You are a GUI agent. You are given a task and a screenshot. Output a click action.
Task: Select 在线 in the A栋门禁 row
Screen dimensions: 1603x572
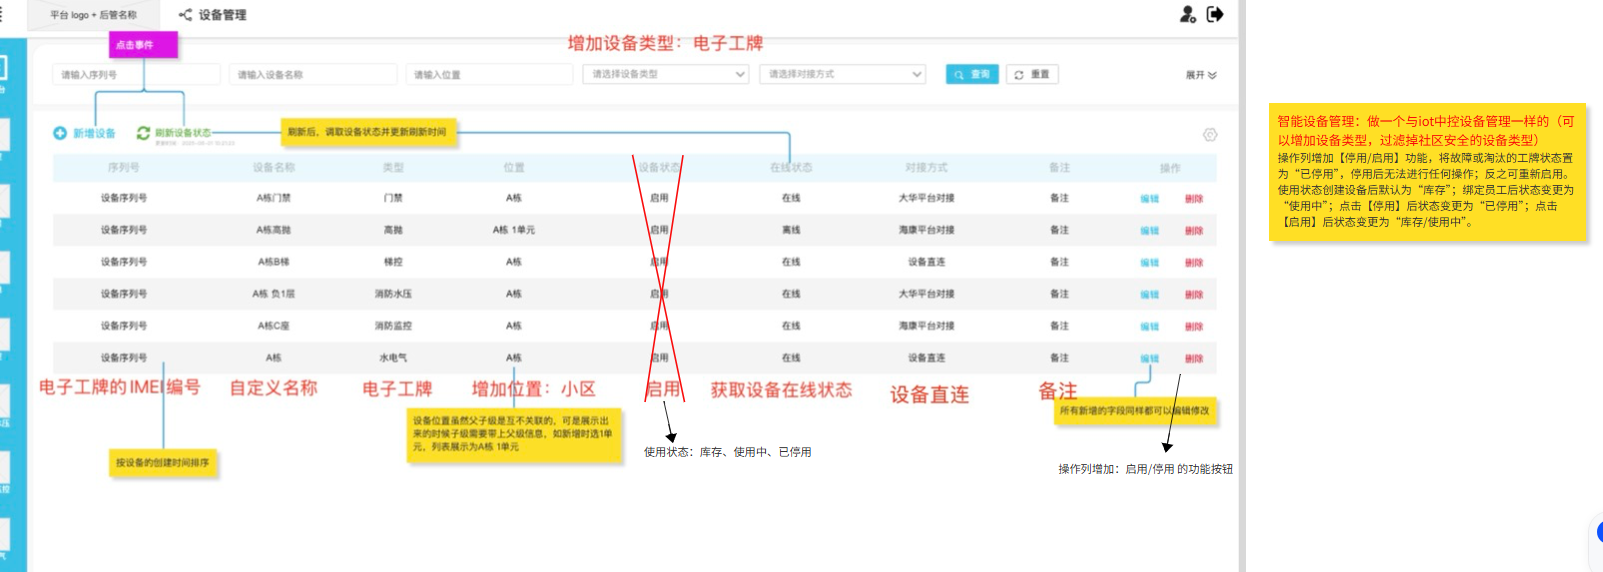[791, 198]
